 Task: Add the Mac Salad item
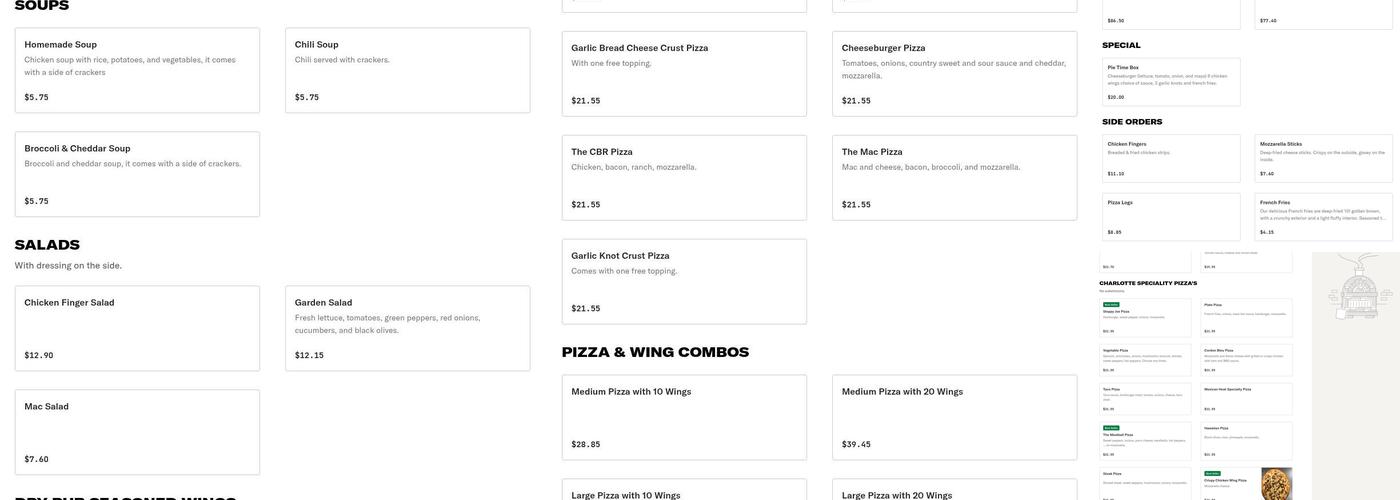[137, 432]
